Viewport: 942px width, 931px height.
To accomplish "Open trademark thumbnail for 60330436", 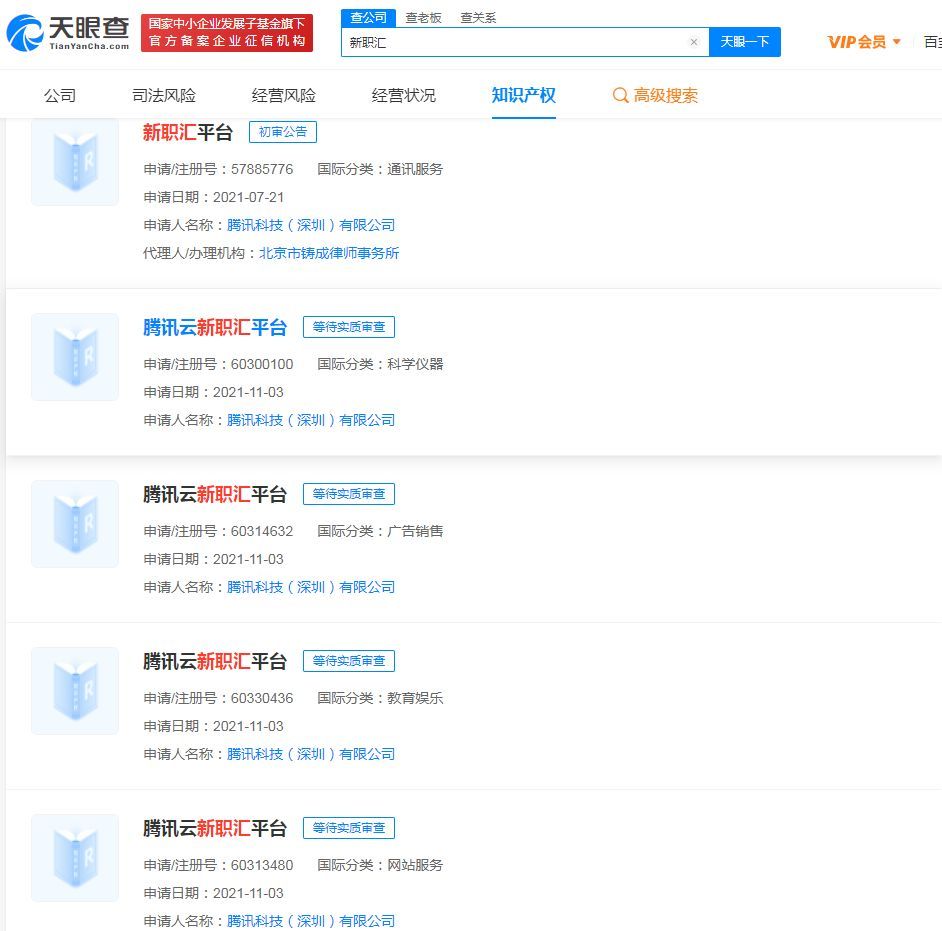I will click(x=75, y=691).
